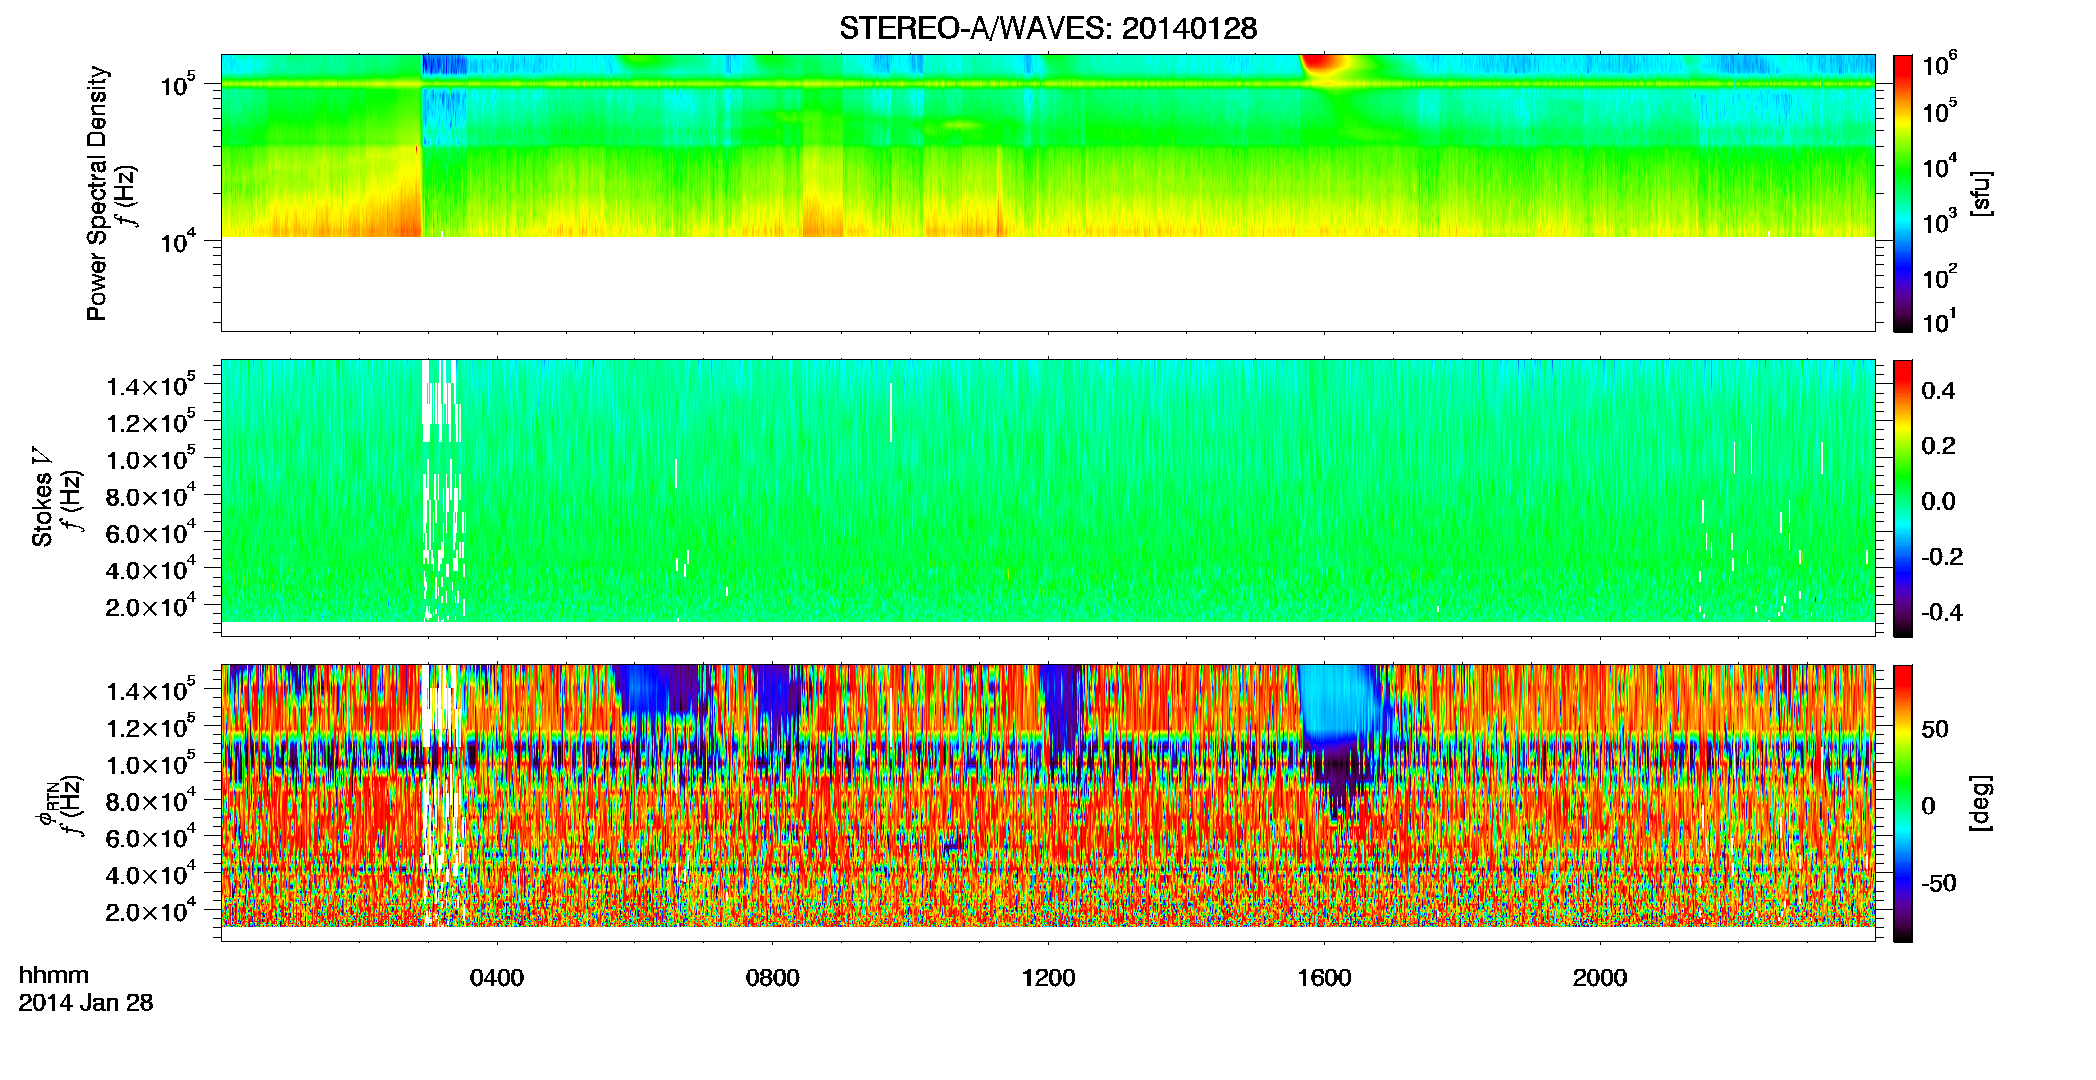
Task: Click the 0.0 label on the Stokes colorbar
Action: pyautogui.click(x=1938, y=502)
